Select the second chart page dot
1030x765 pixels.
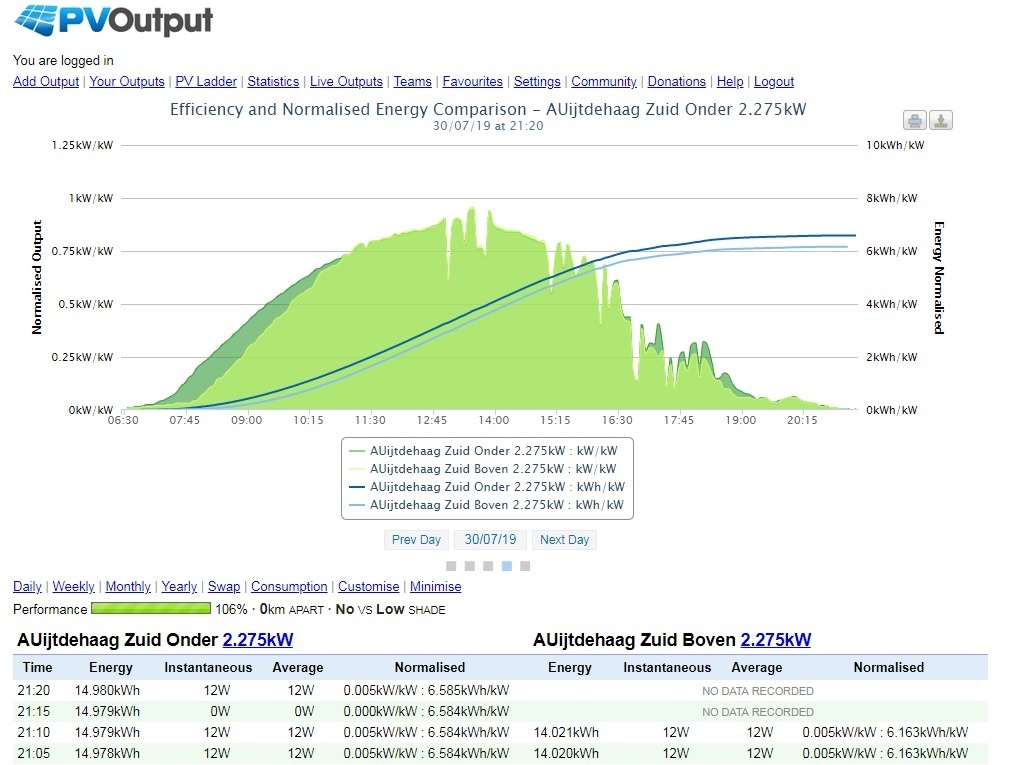(470, 566)
